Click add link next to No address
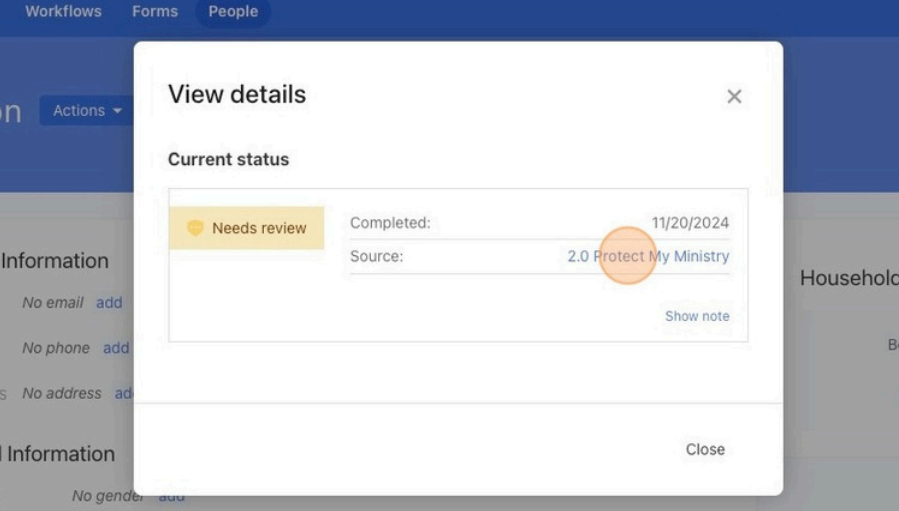The height and width of the screenshot is (511, 899). (123, 393)
